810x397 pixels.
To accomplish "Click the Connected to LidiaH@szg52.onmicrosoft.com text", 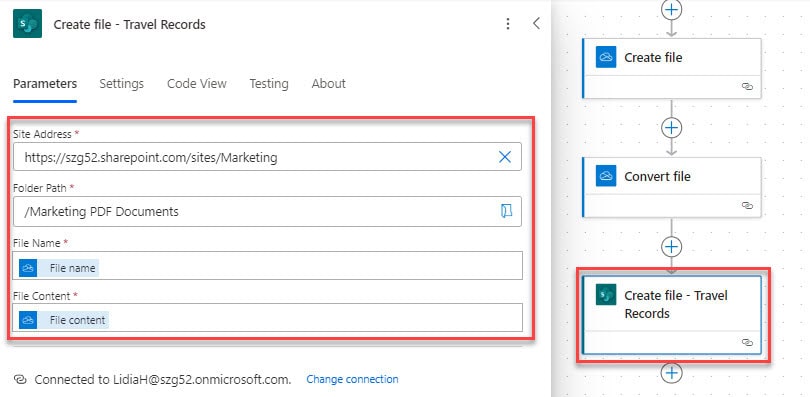I will 163,379.
